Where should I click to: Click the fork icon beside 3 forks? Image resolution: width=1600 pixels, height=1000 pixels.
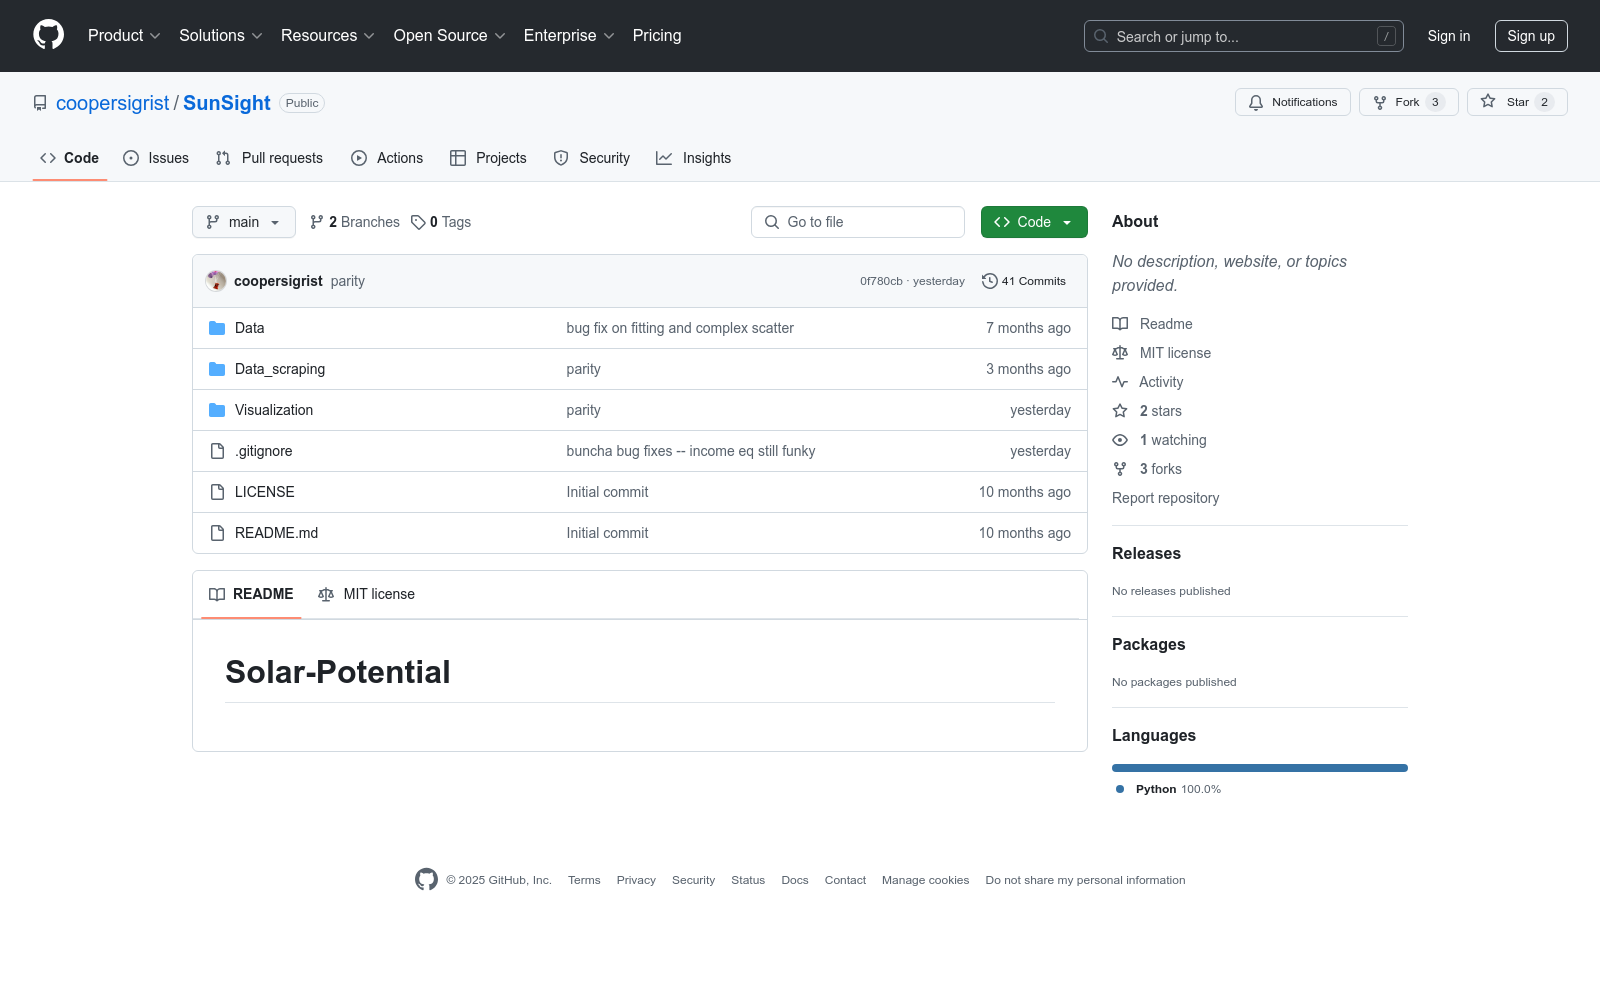point(1120,469)
